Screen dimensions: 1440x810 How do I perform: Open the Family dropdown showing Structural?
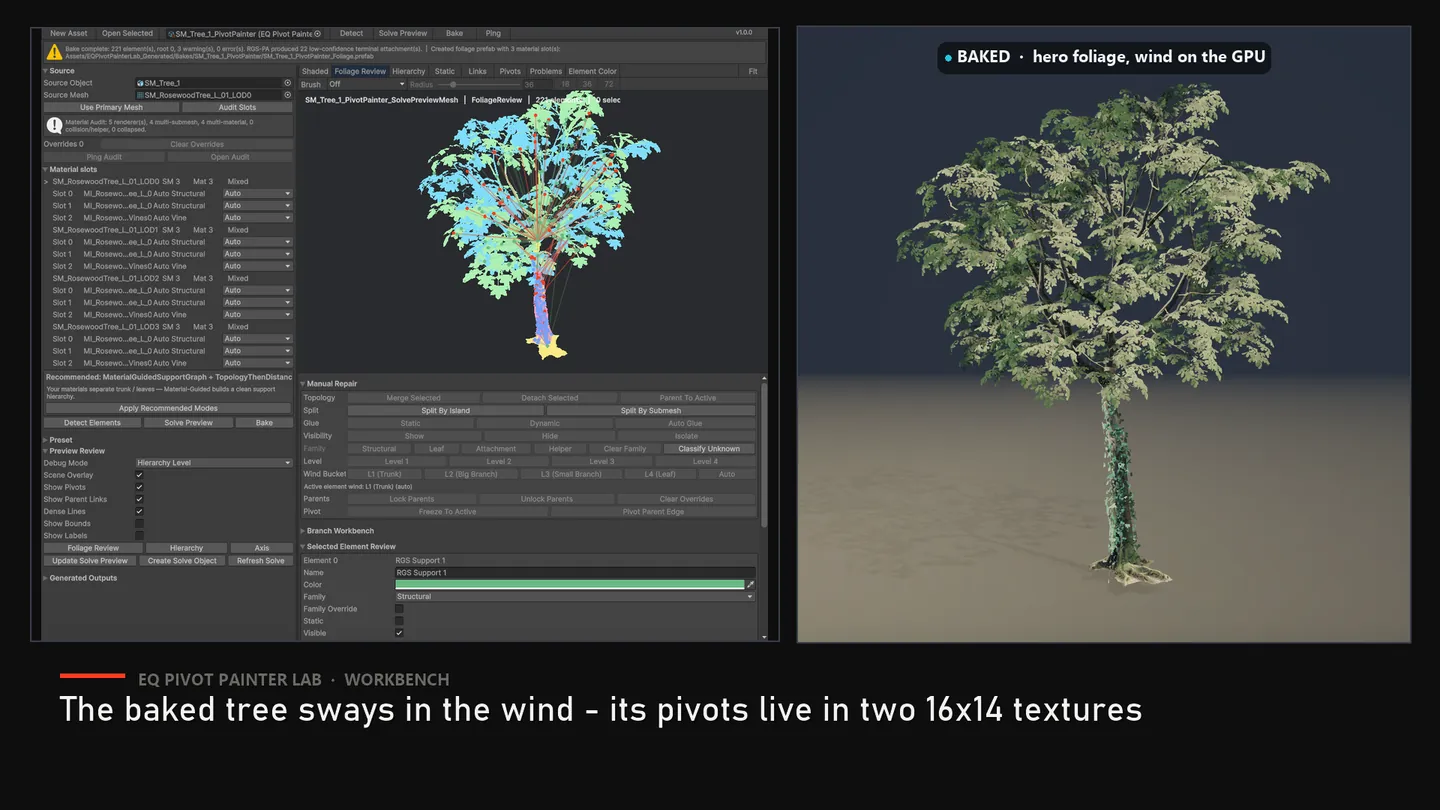(575, 597)
